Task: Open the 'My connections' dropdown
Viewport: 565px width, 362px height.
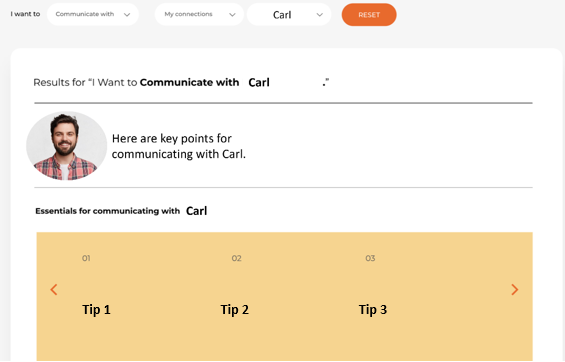Action: 199,14
